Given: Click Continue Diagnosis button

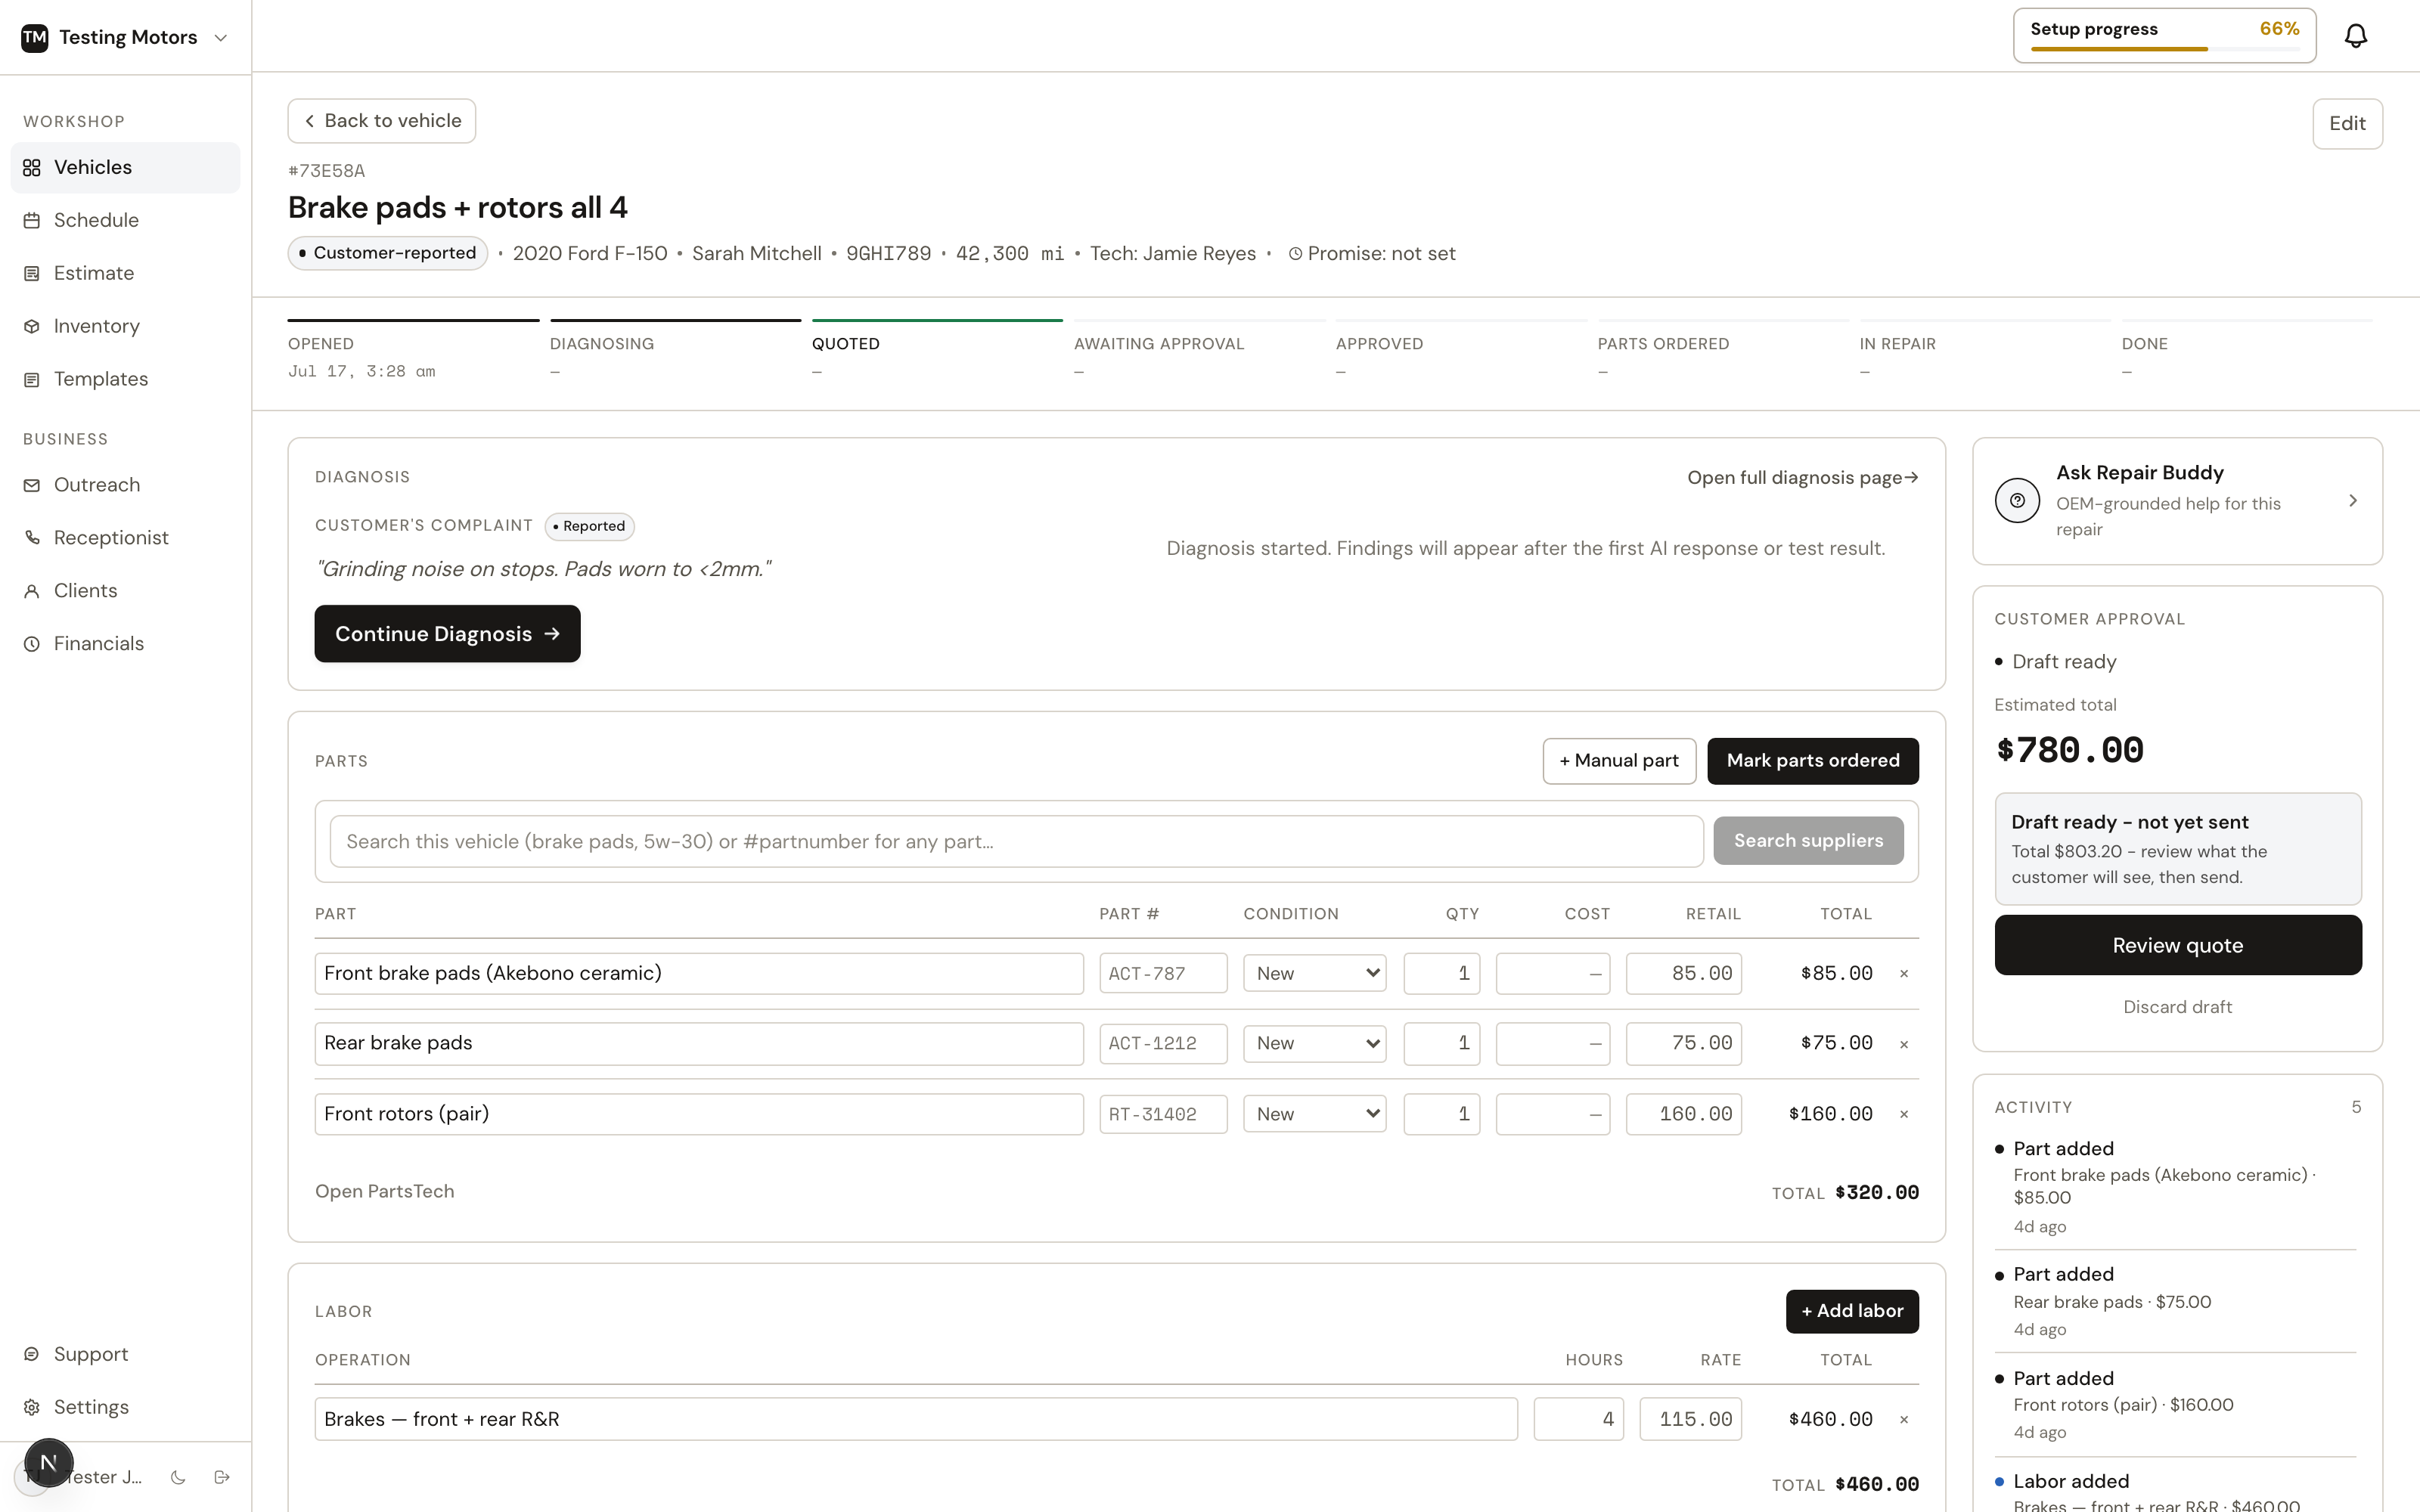Looking at the screenshot, I should click(447, 634).
